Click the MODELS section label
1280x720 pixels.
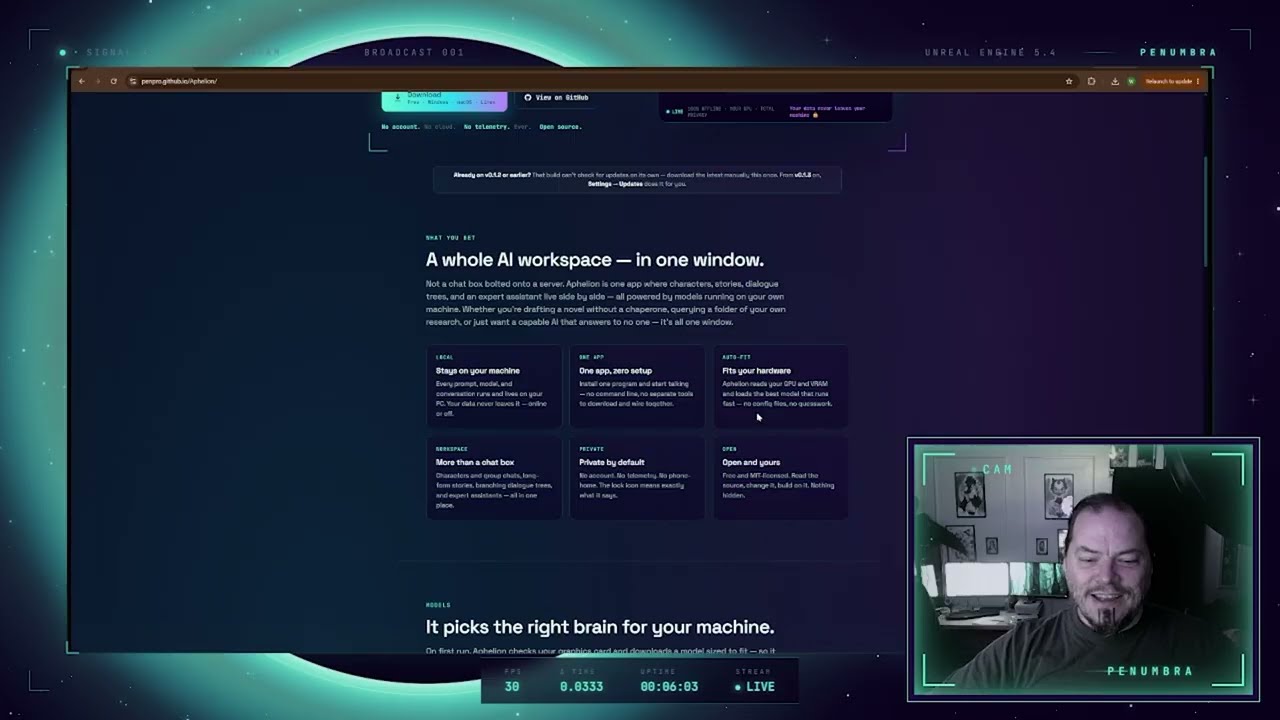pos(438,605)
